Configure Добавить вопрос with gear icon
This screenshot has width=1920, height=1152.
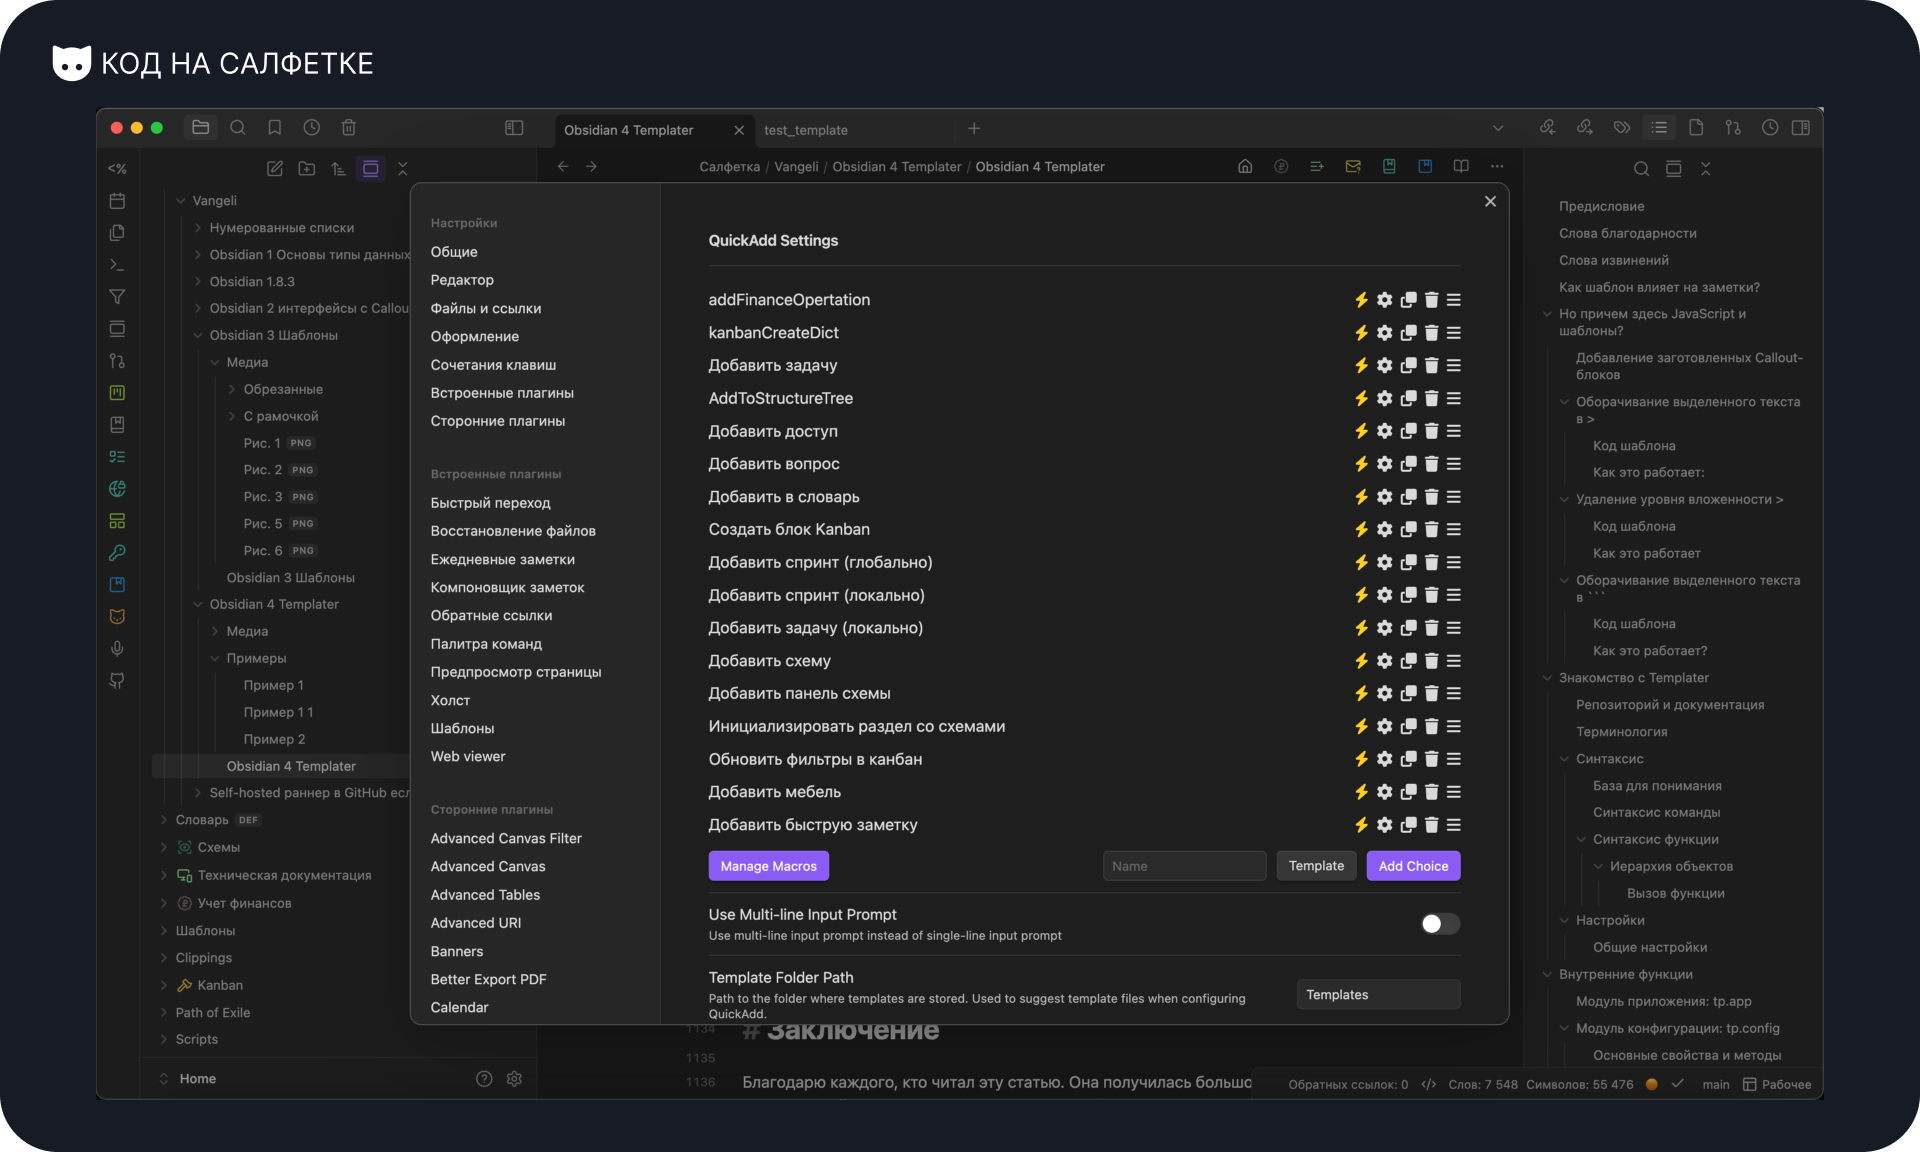pos(1385,464)
